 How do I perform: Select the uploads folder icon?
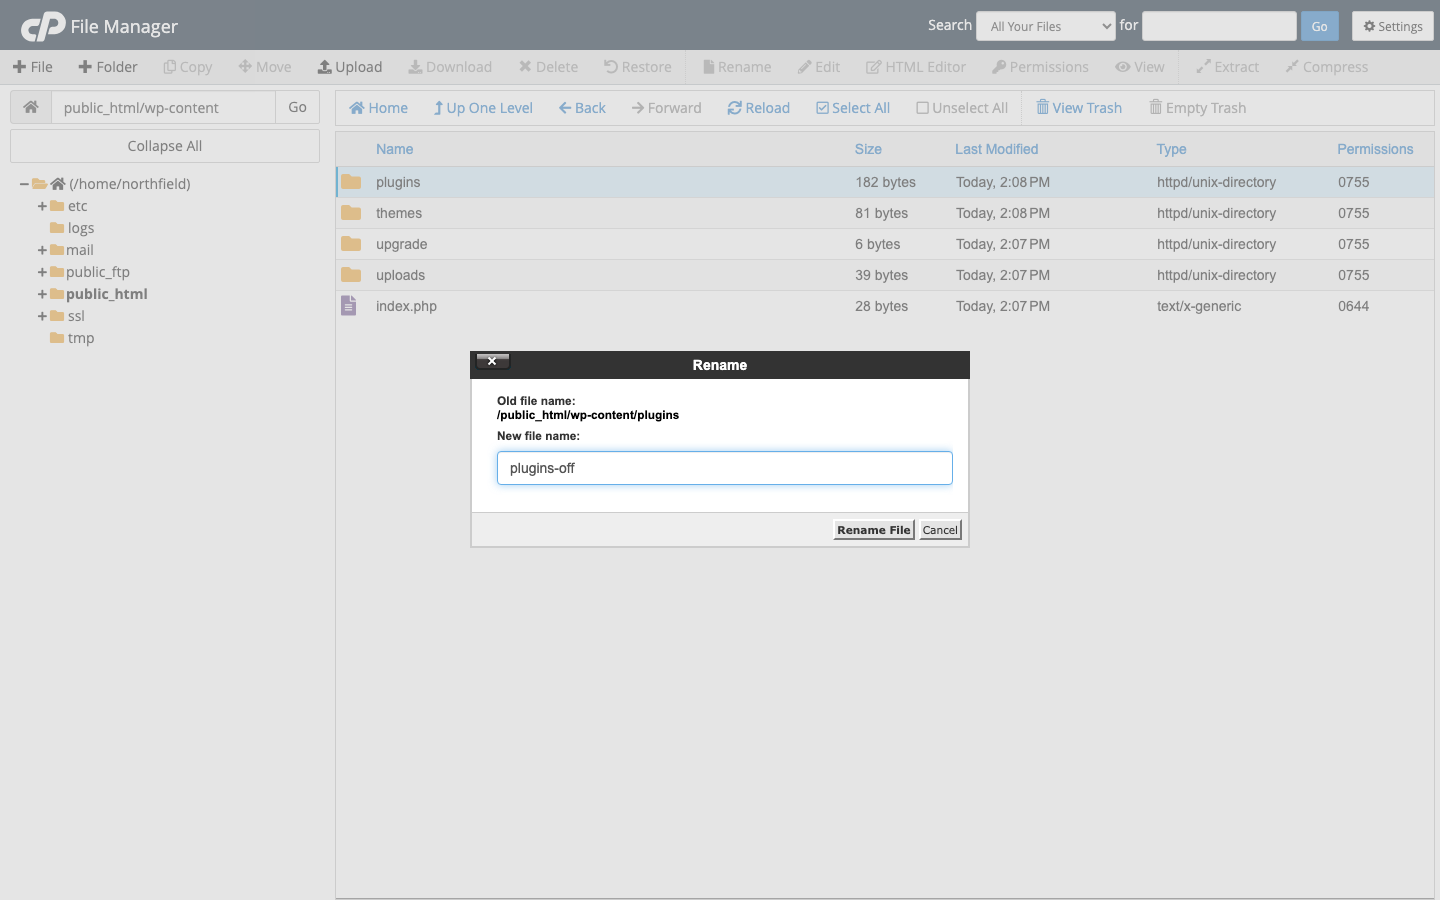tap(351, 275)
